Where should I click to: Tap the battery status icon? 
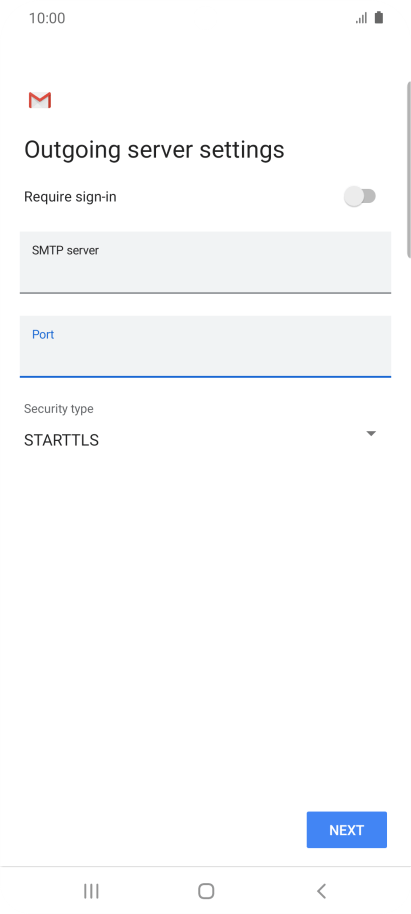[379, 17]
